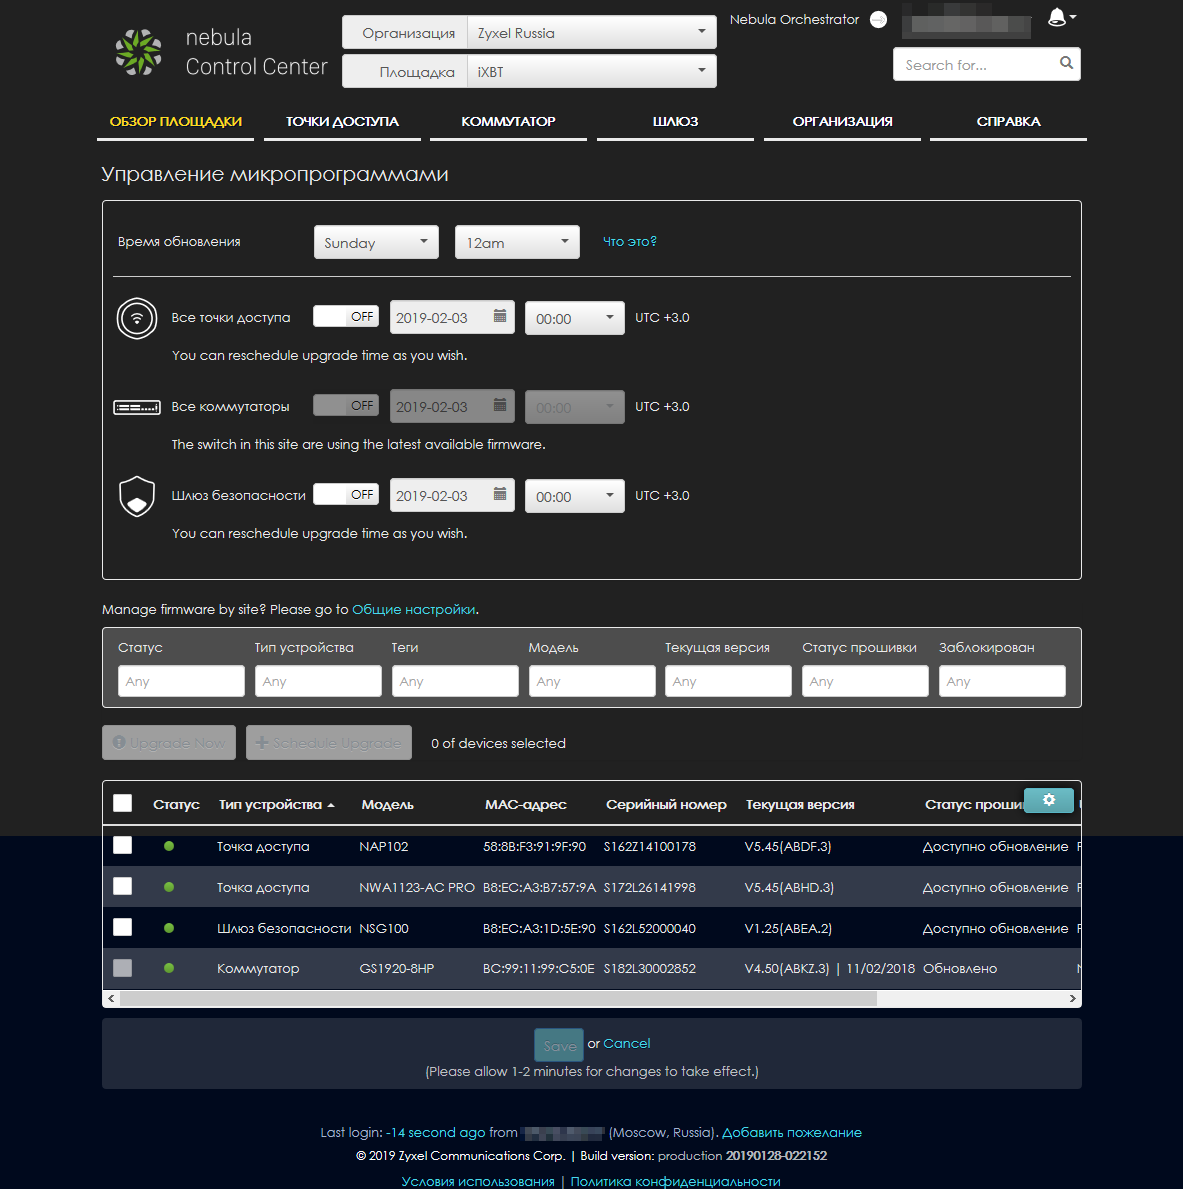Image resolution: width=1183 pixels, height=1189 pixels.
Task: Open security gateway 00:00 time dropdown
Action: click(575, 497)
